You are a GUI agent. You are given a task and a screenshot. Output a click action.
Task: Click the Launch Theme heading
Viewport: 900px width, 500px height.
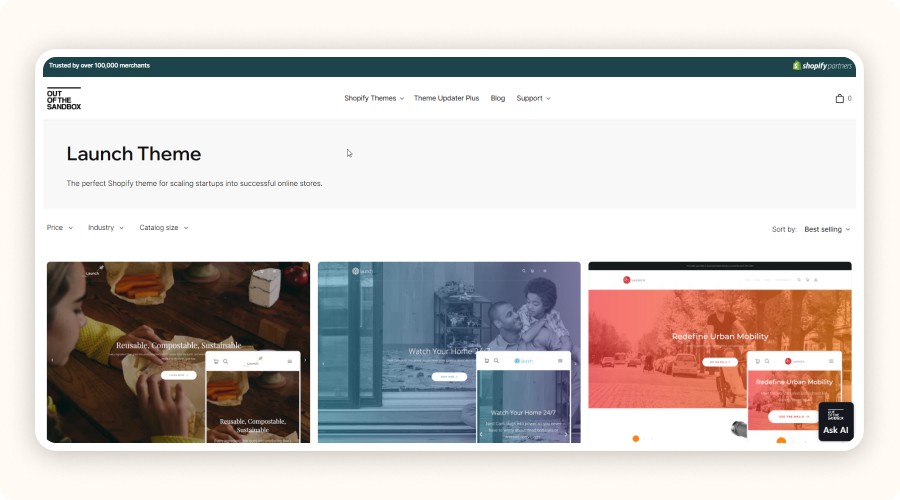tap(134, 154)
